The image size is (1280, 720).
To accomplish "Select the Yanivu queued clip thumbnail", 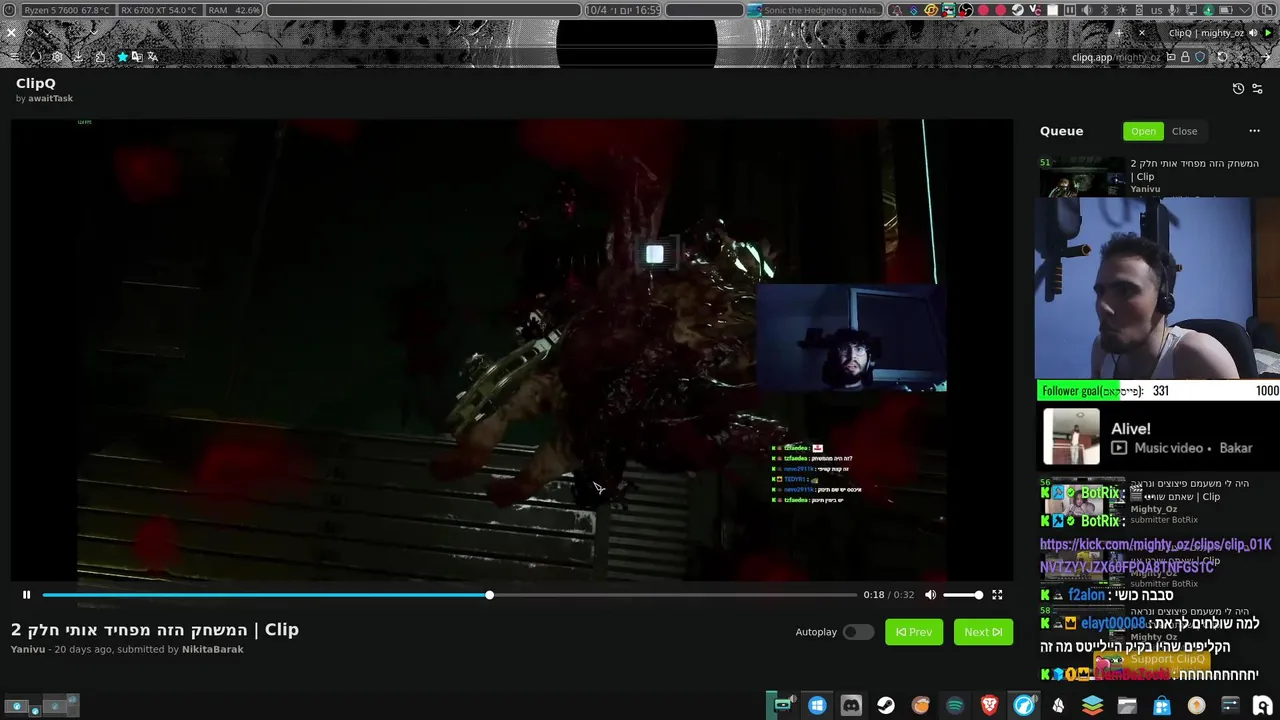I will 1082,177.
